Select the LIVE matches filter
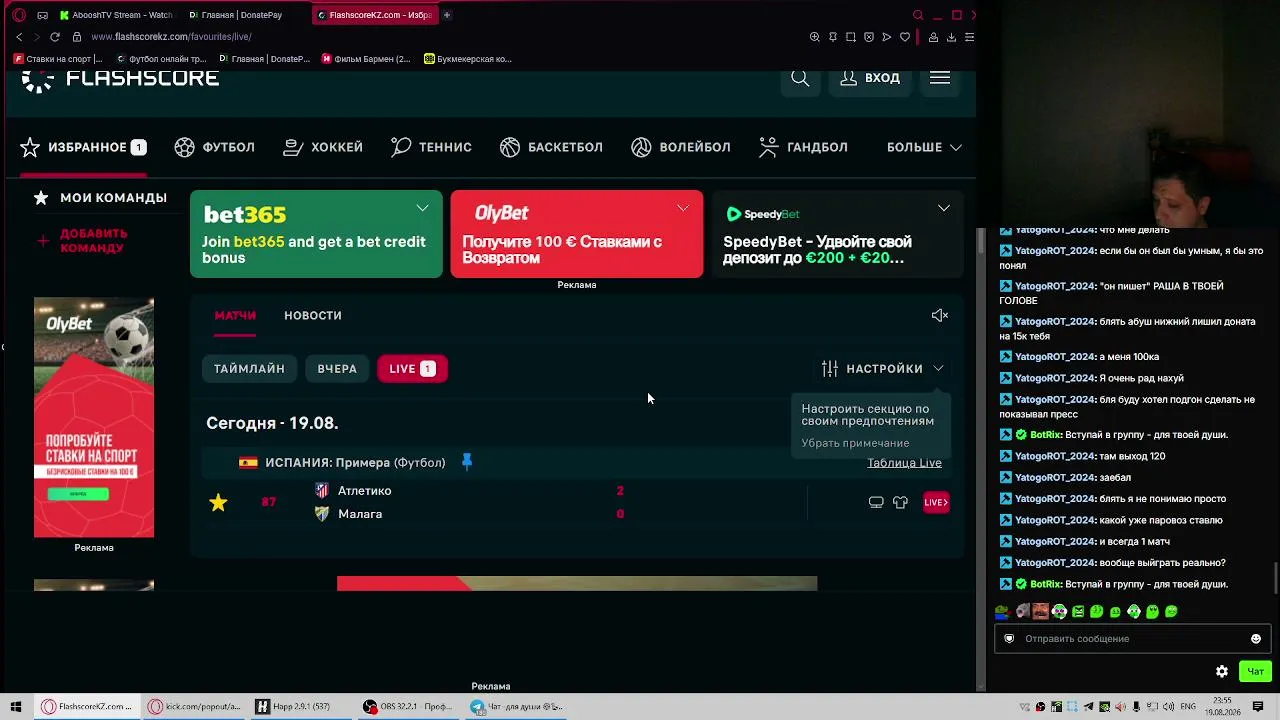This screenshot has width=1280, height=720. (412, 369)
